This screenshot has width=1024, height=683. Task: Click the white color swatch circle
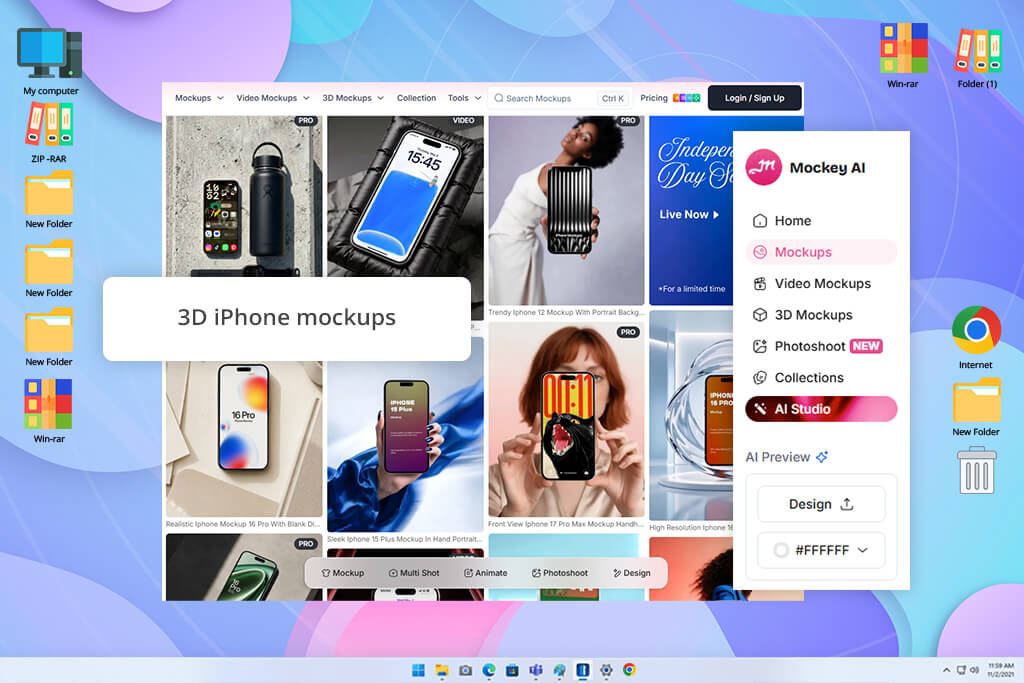point(780,550)
